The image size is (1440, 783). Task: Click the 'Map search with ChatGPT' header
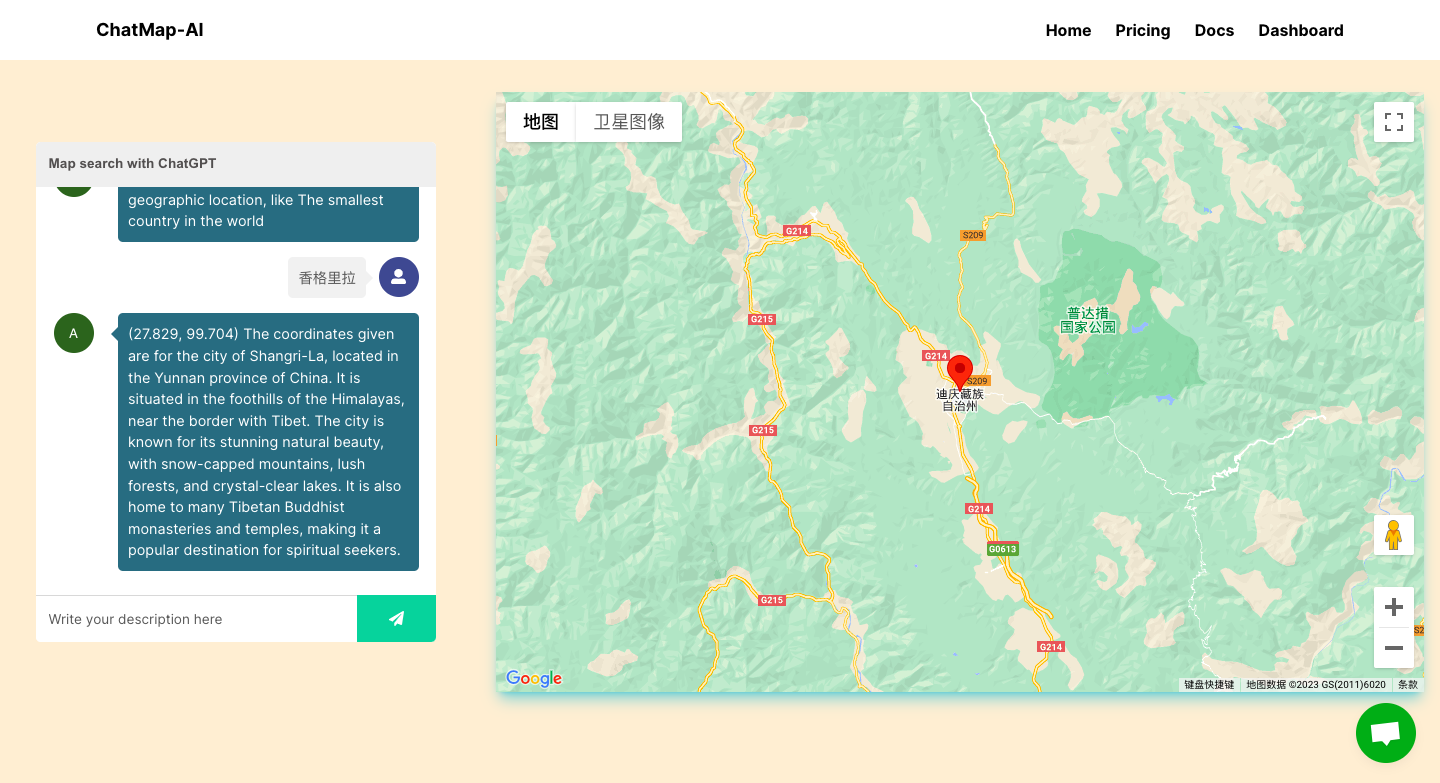[x=132, y=164]
